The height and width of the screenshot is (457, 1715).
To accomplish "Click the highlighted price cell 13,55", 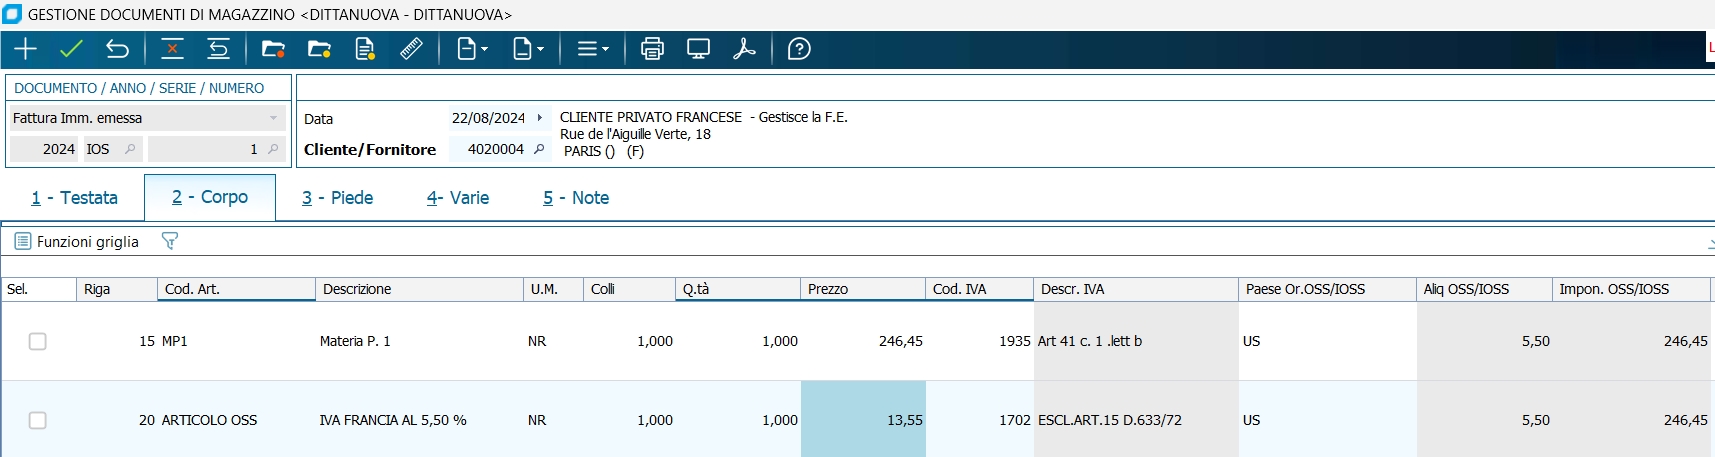I will 863,420.
